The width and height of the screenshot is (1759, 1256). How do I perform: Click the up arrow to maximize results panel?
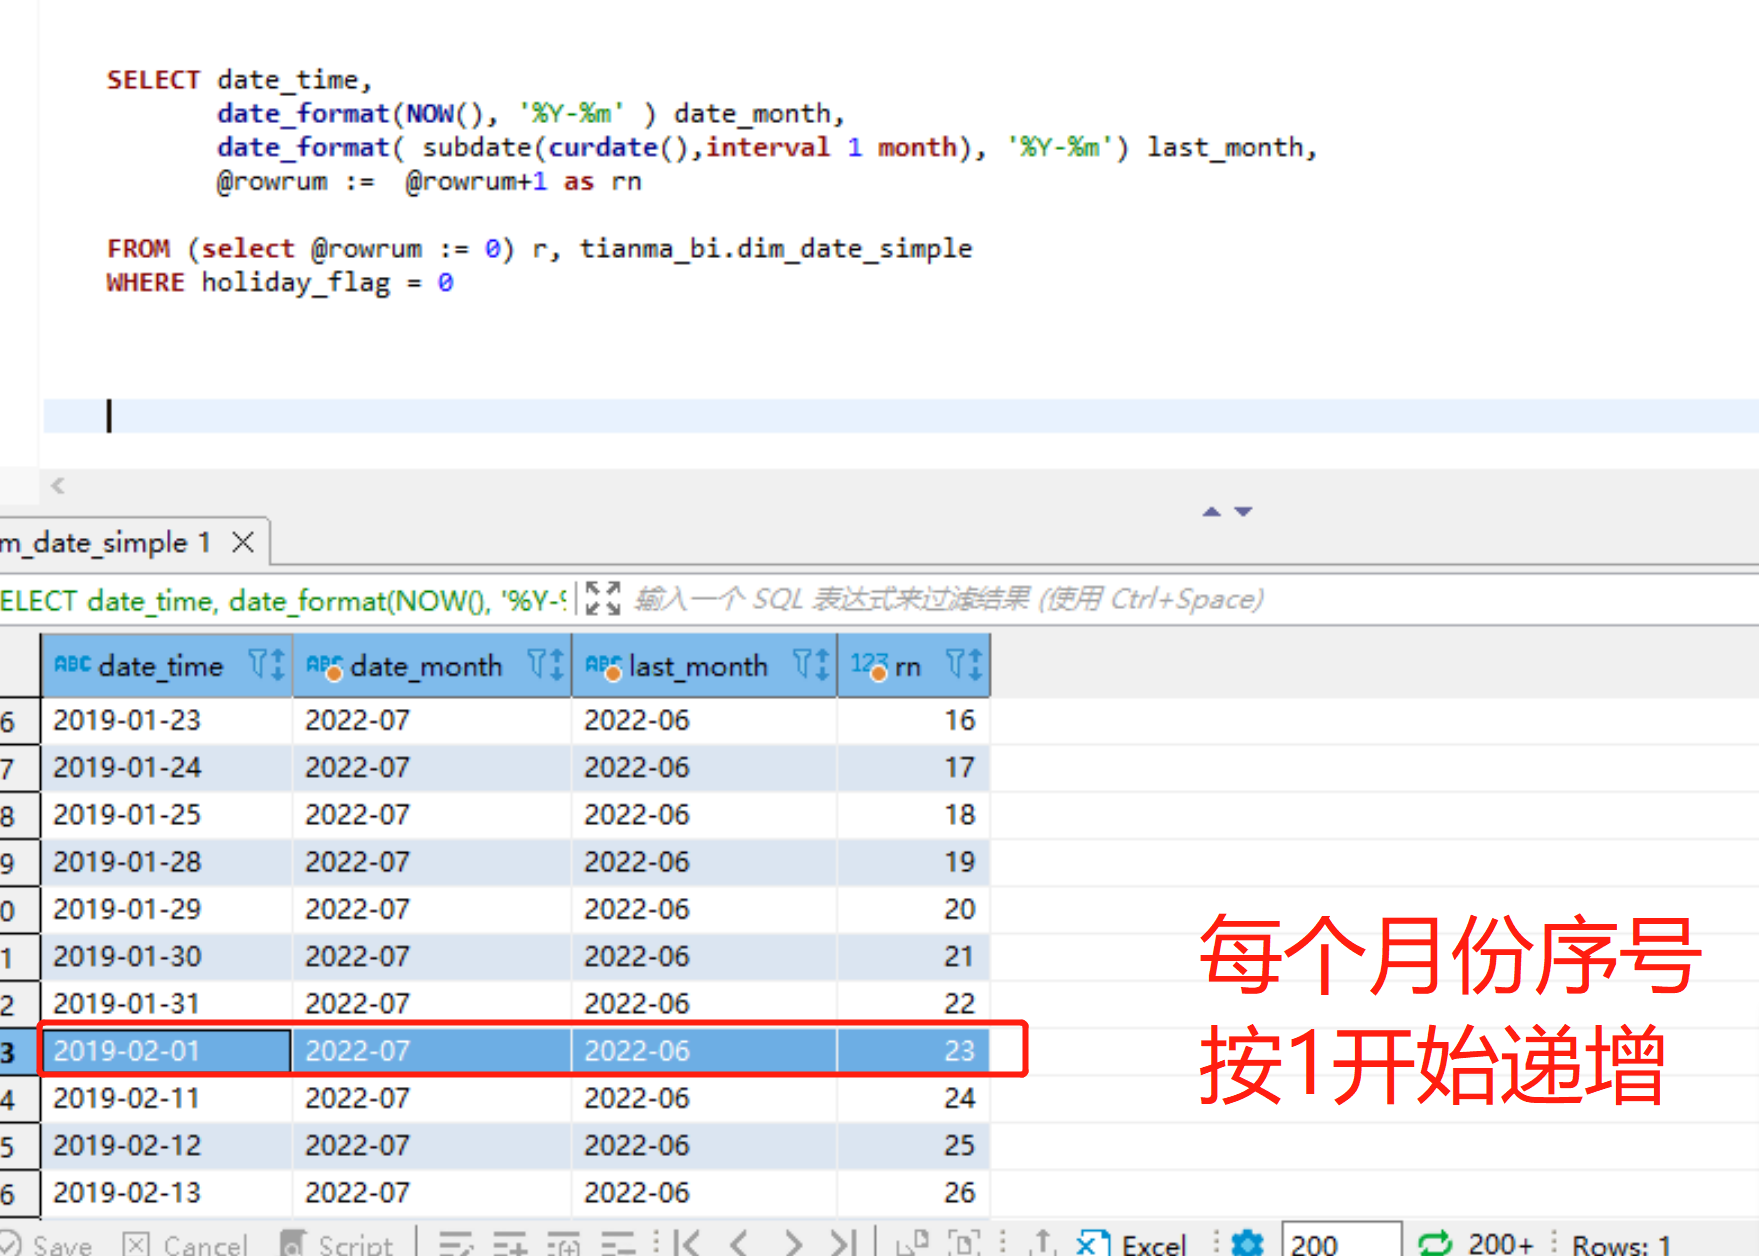[x=1212, y=511]
